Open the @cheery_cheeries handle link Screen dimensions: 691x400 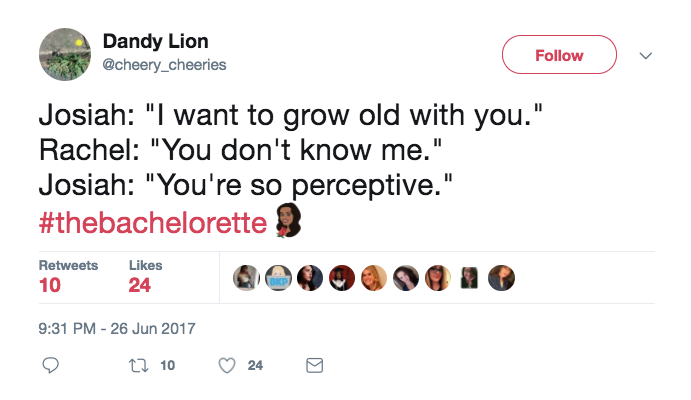[164, 65]
